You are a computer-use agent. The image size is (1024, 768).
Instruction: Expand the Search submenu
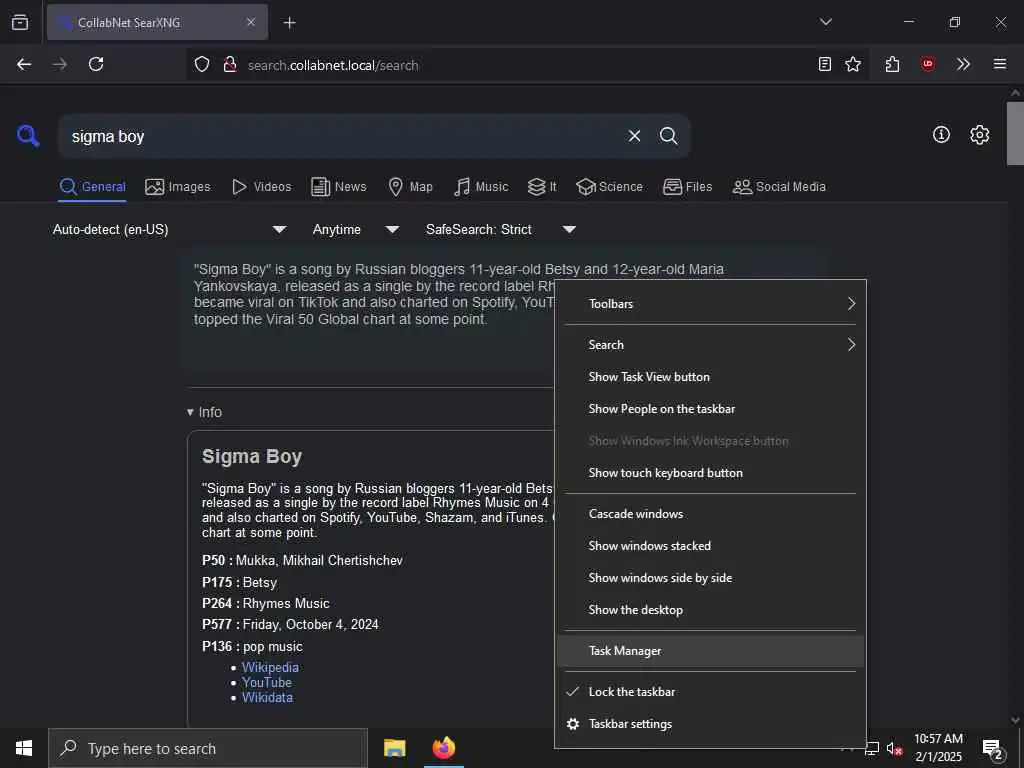tap(711, 345)
